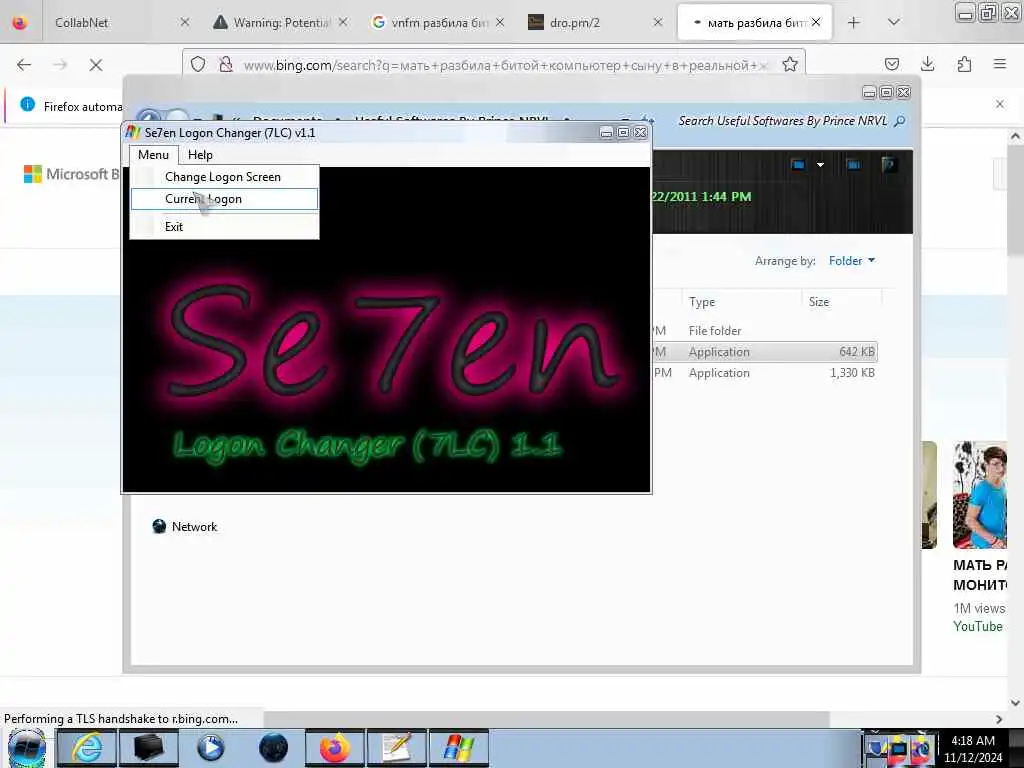1024x768 pixels.
Task: Click the Firefox forward arrow
Action: (x=60, y=65)
